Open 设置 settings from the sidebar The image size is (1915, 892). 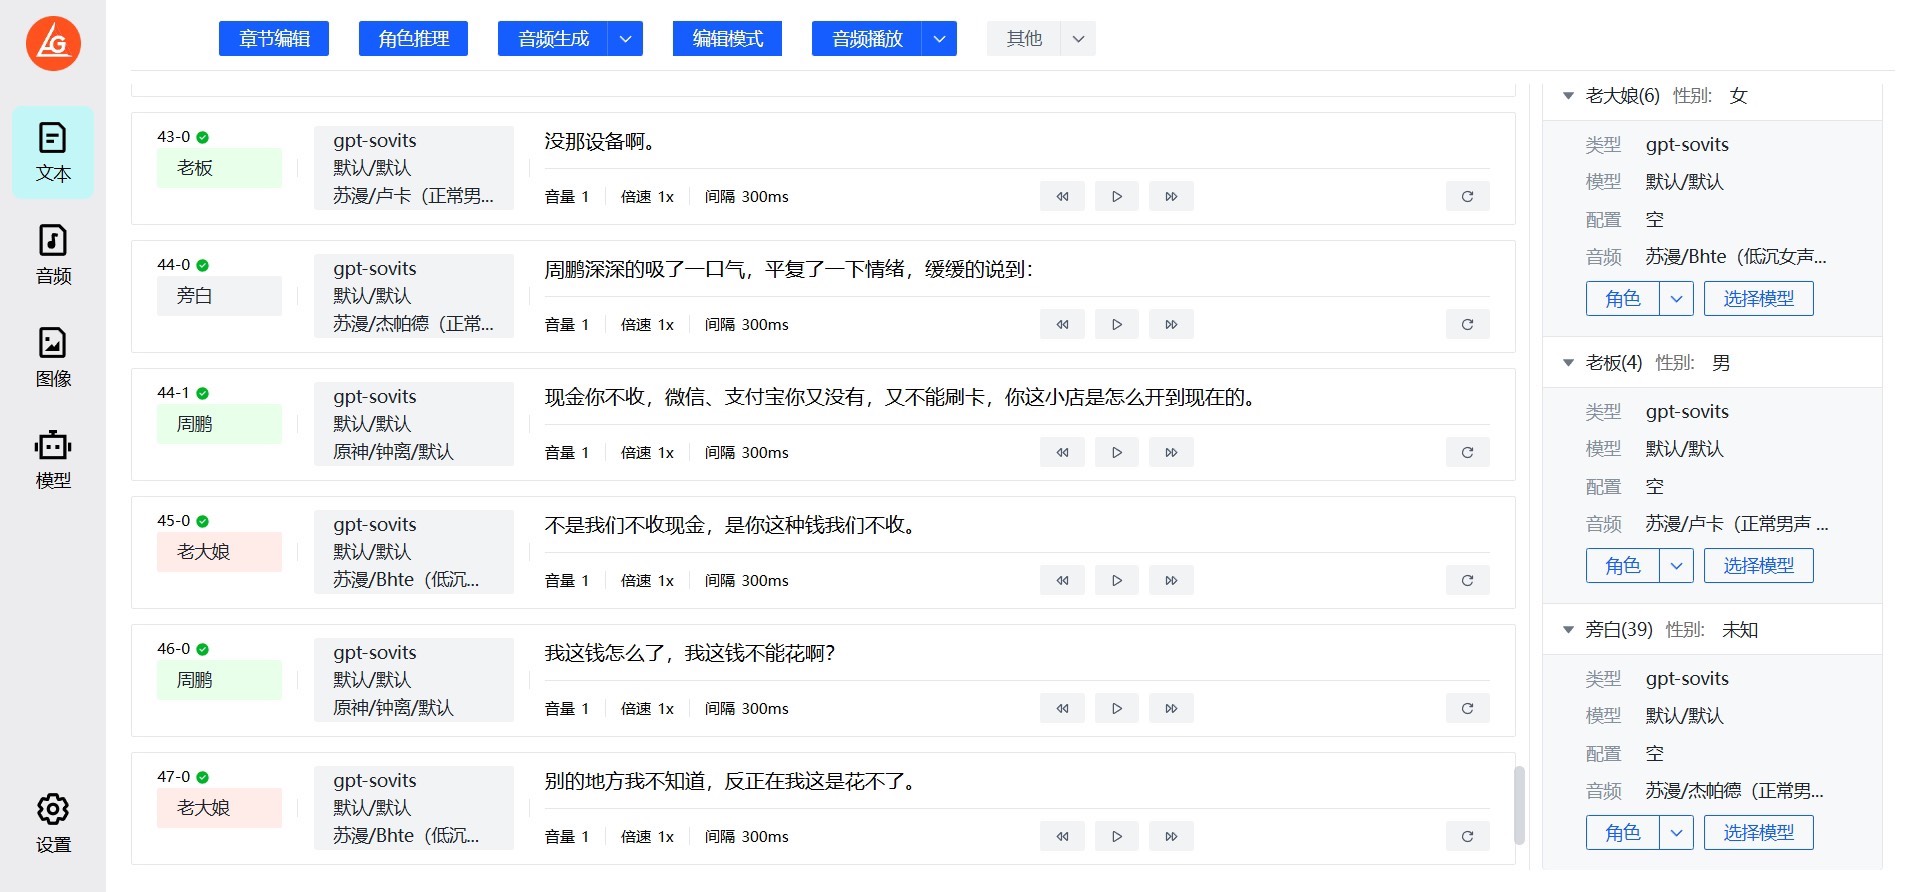click(53, 824)
